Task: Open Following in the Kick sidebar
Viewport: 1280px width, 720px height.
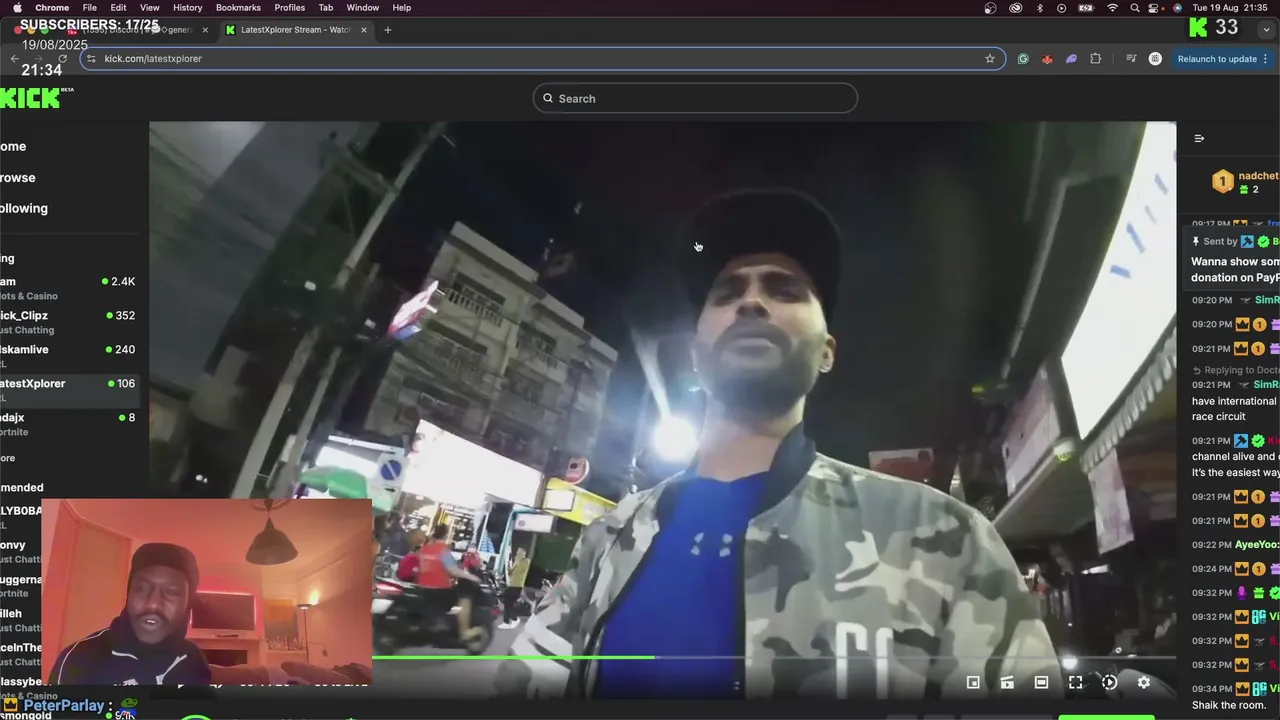Action: click(24, 208)
